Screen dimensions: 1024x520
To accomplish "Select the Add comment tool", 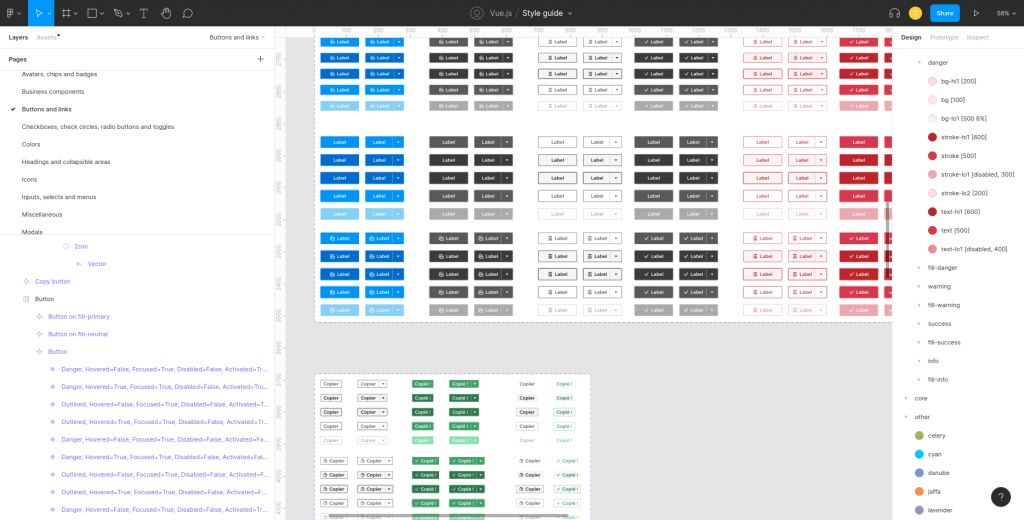I will [188, 13].
